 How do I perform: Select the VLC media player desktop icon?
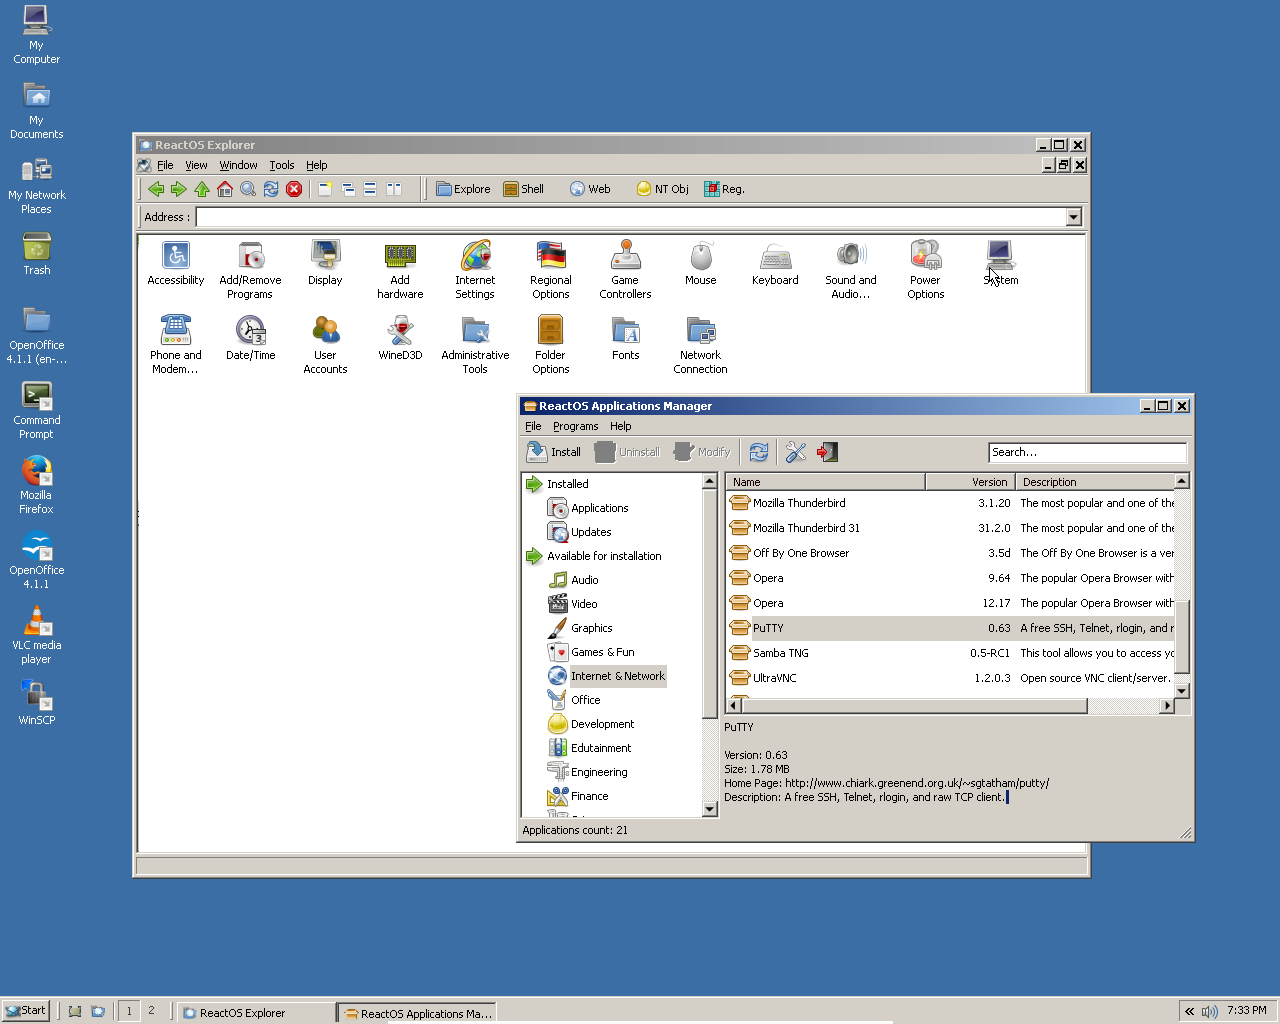click(x=36, y=635)
